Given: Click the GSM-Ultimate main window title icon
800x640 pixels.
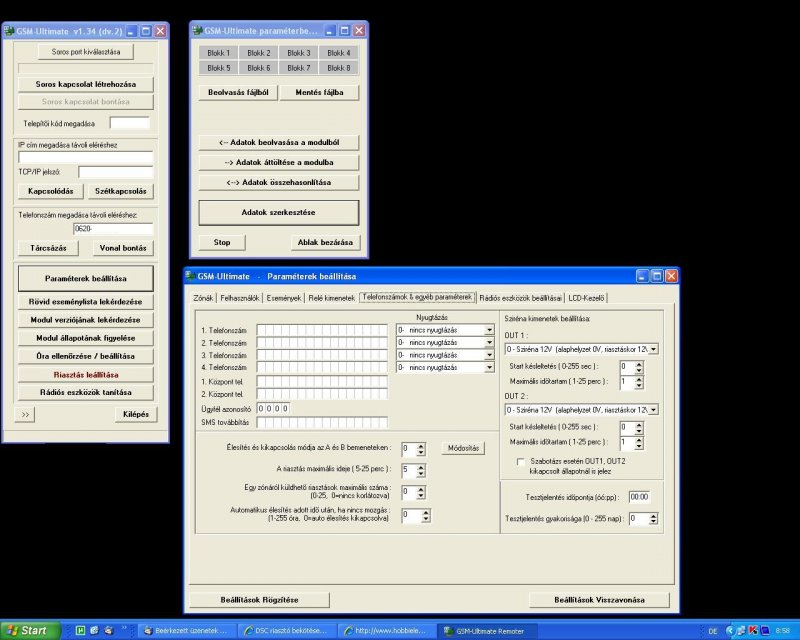Looking at the screenshot, I should (9, 31).
